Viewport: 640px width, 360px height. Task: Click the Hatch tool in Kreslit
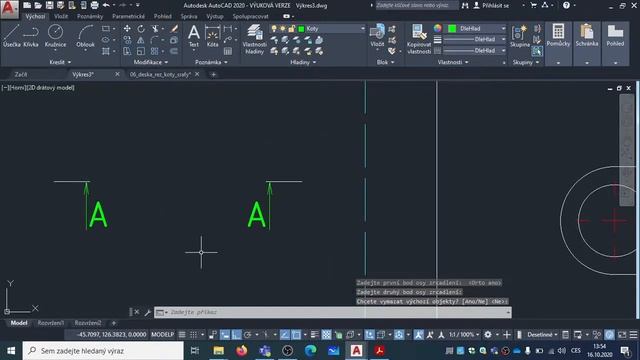(x=106, y=51)
